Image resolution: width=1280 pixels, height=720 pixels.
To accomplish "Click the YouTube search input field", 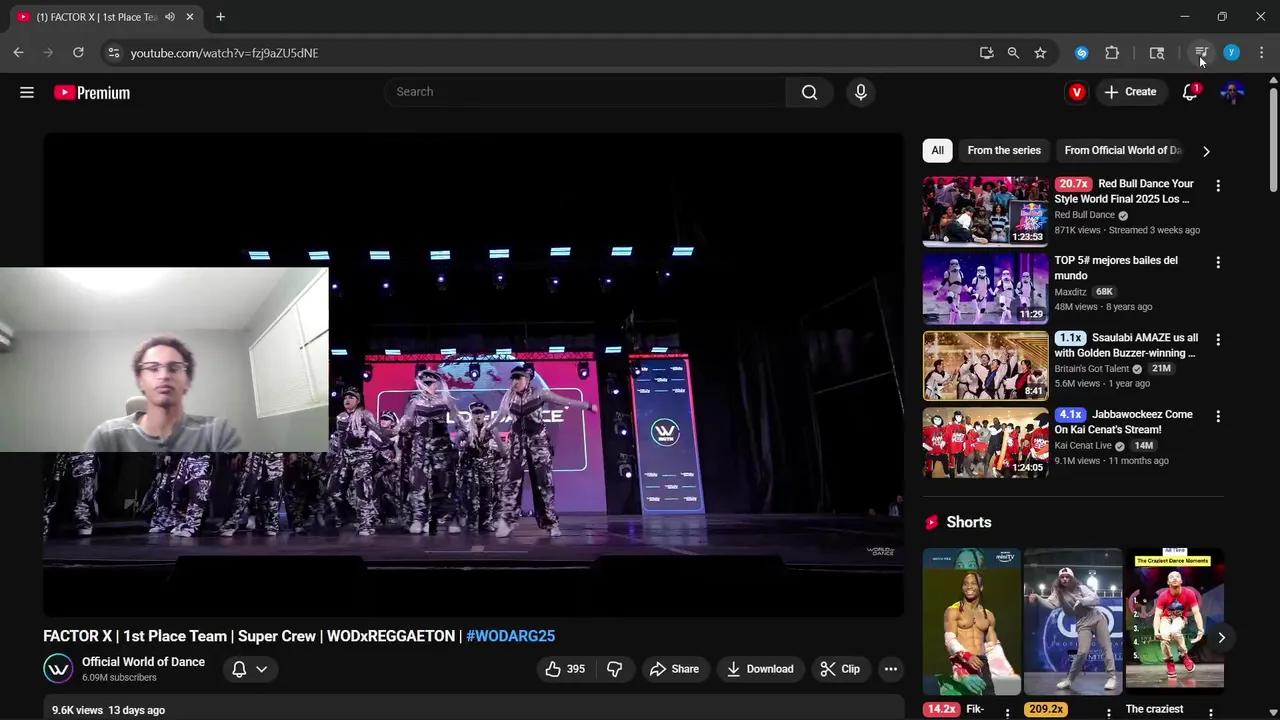I will 585,92.
